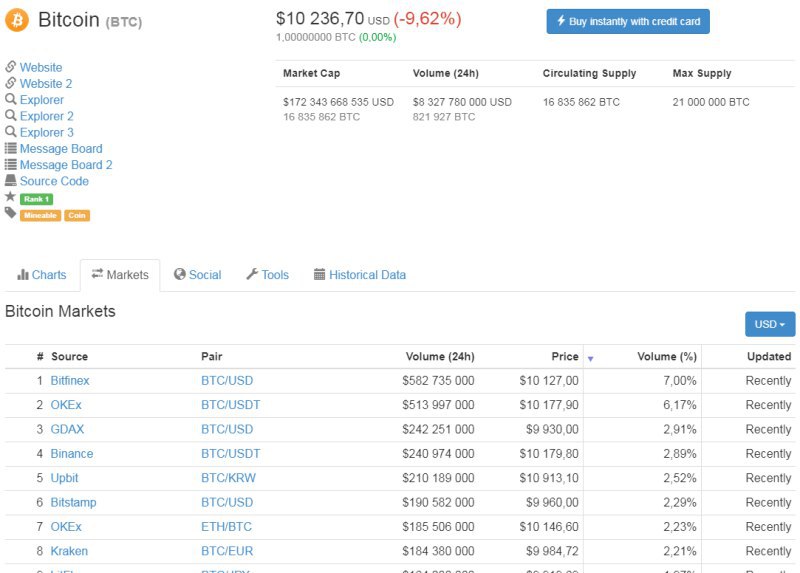This screenshot has height=573, width=800.
Task: Open the Bitfinex exchange link
Action: [70, 381]
